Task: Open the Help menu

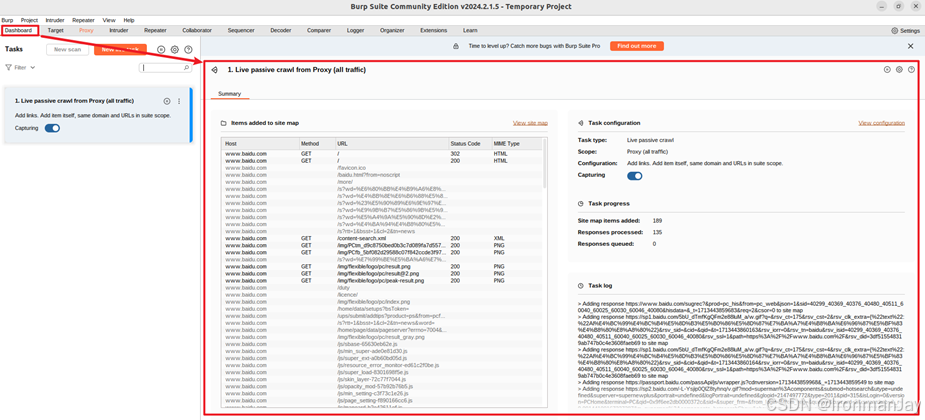Action: tap(129, 20)
